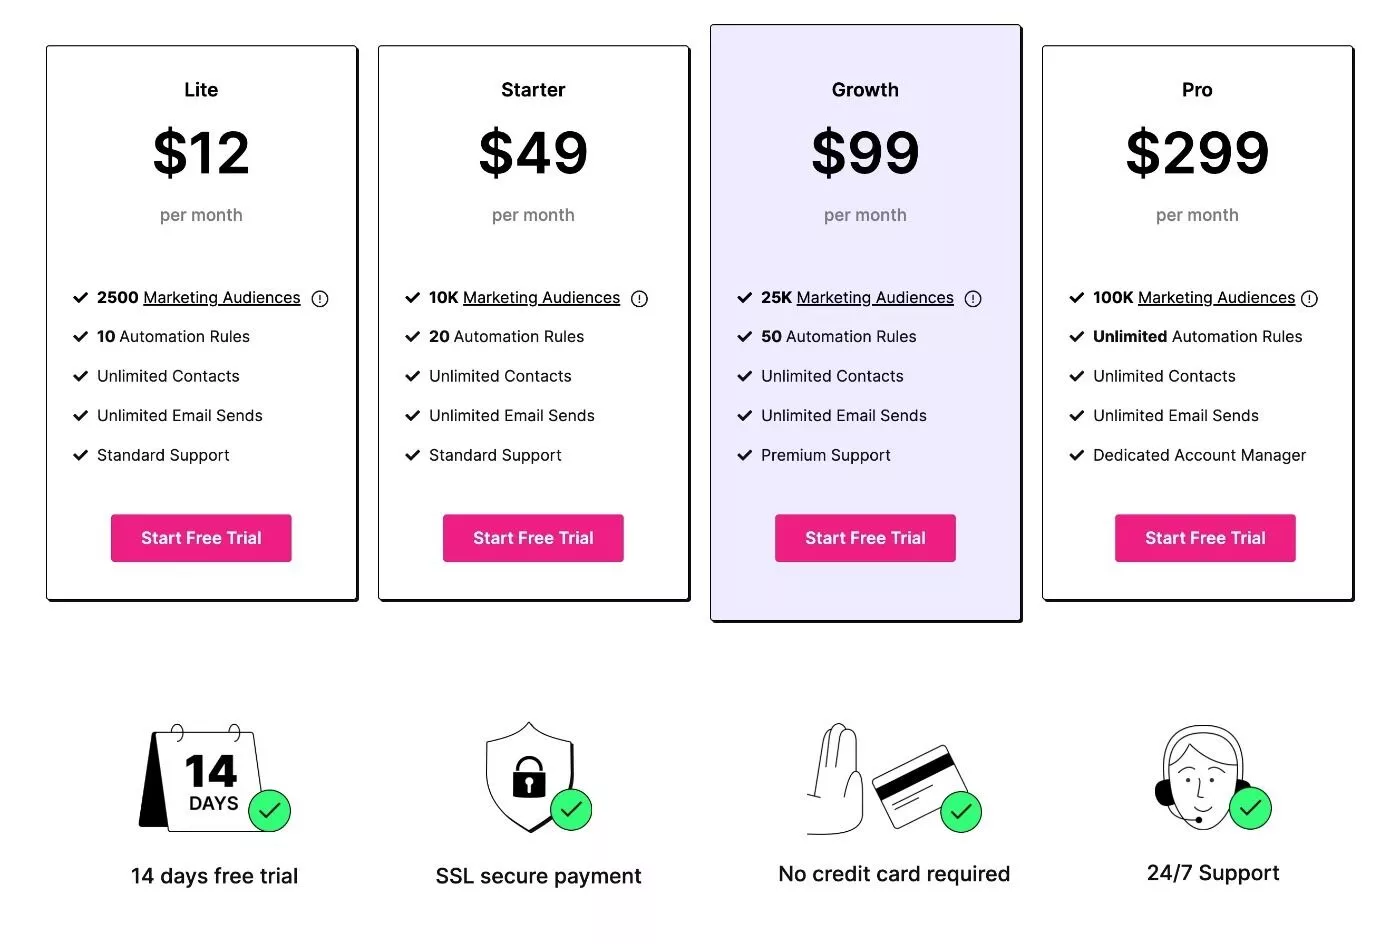Screen dimensions: 1400x944
Task: Start the free trial for Starter plan
Action: pyautogui.click(x=533, y=538)
